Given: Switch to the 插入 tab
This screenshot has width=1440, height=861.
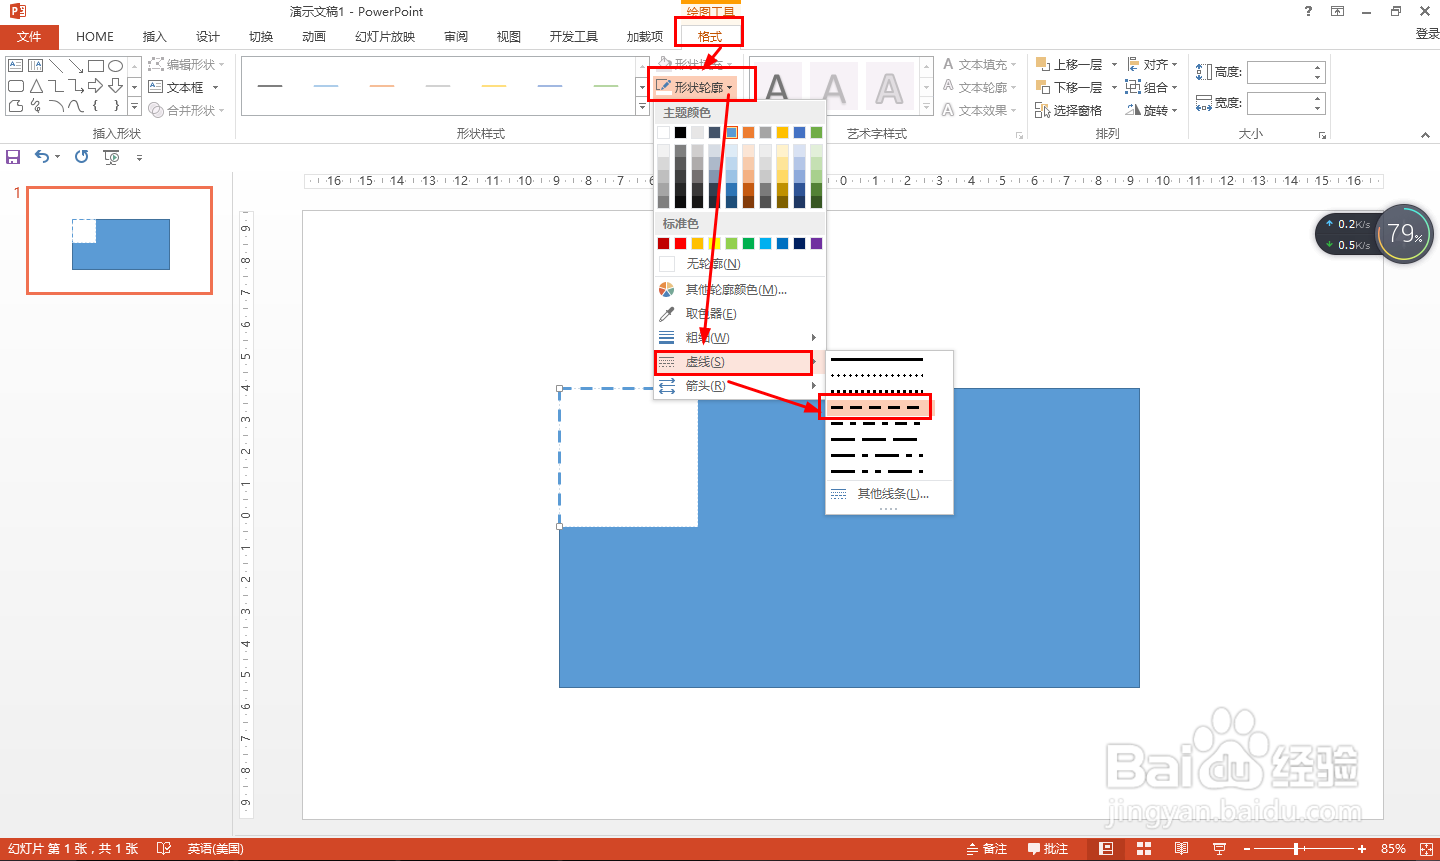Looking at the screenshot, I should (x=154, y=37).
